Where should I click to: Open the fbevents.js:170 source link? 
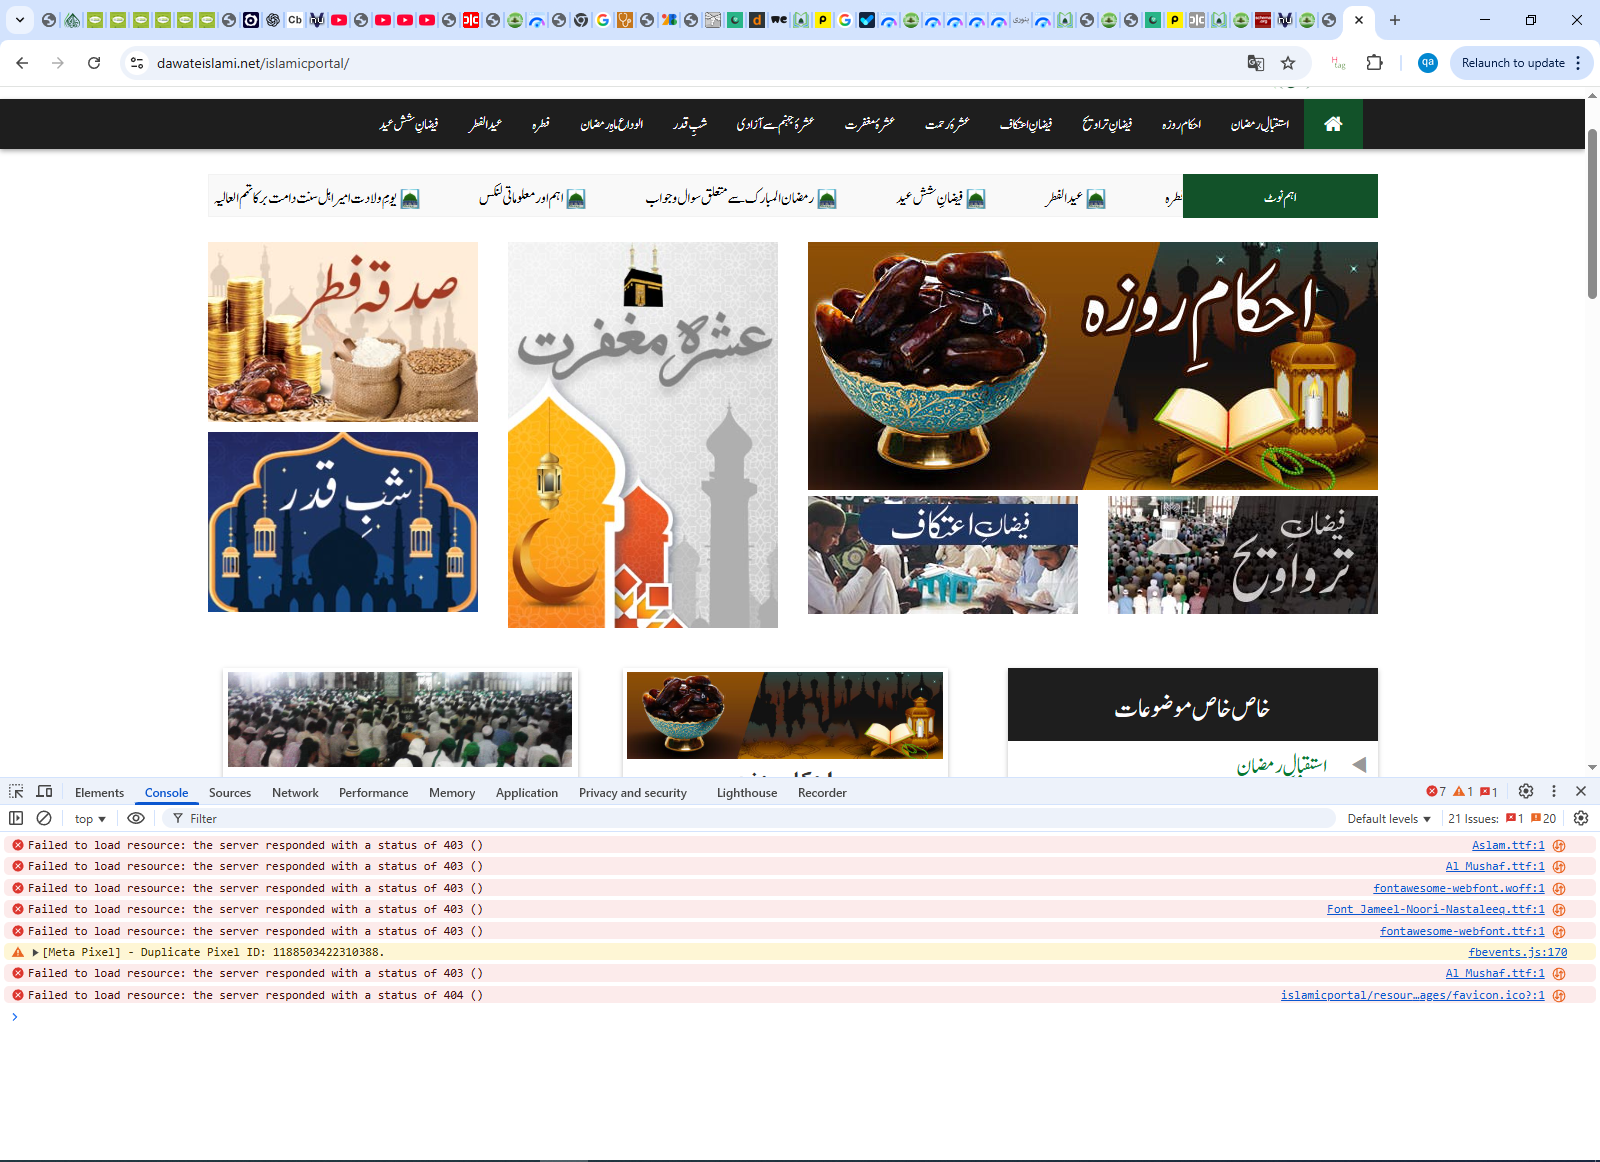[1517, 953]
